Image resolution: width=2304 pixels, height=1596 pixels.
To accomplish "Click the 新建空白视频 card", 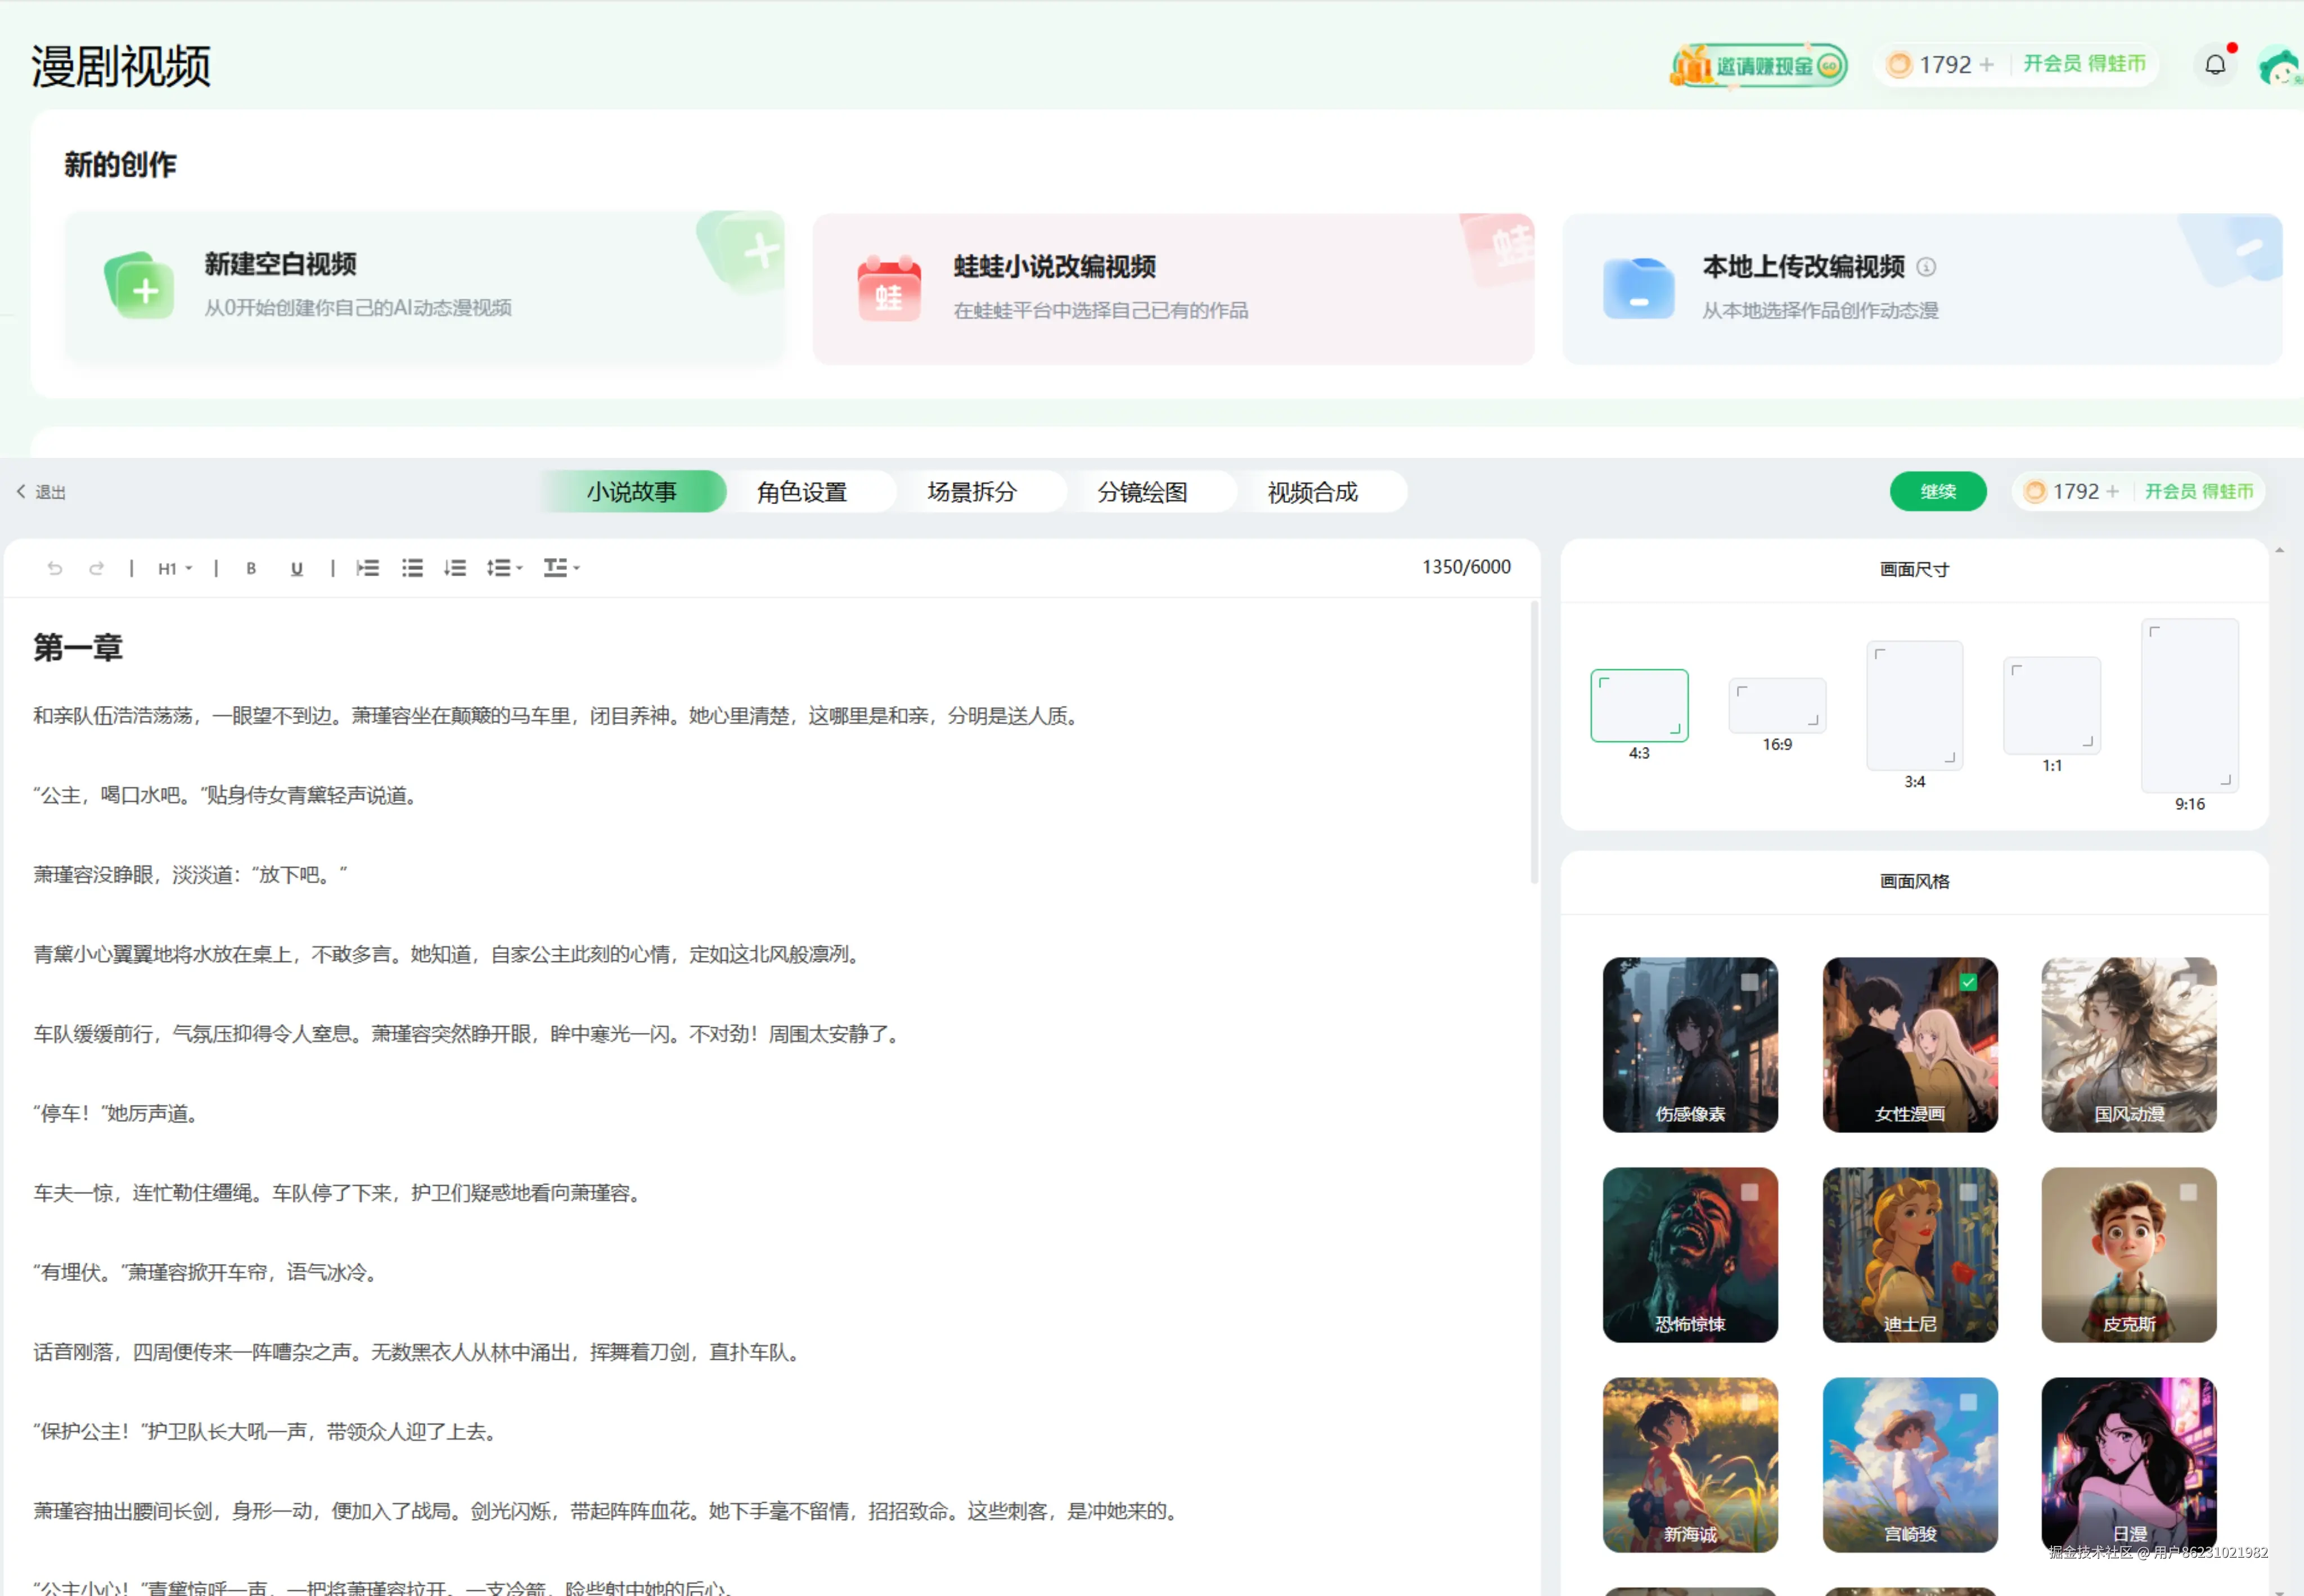I will pos(425,286).
